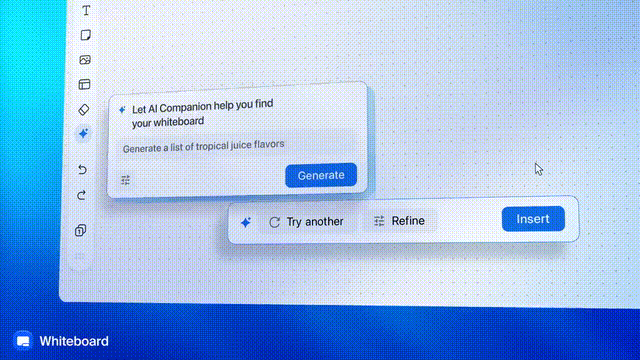This screenshot has height=360, width=640.
Task: Insert the generated content
Action: (533, 219)
